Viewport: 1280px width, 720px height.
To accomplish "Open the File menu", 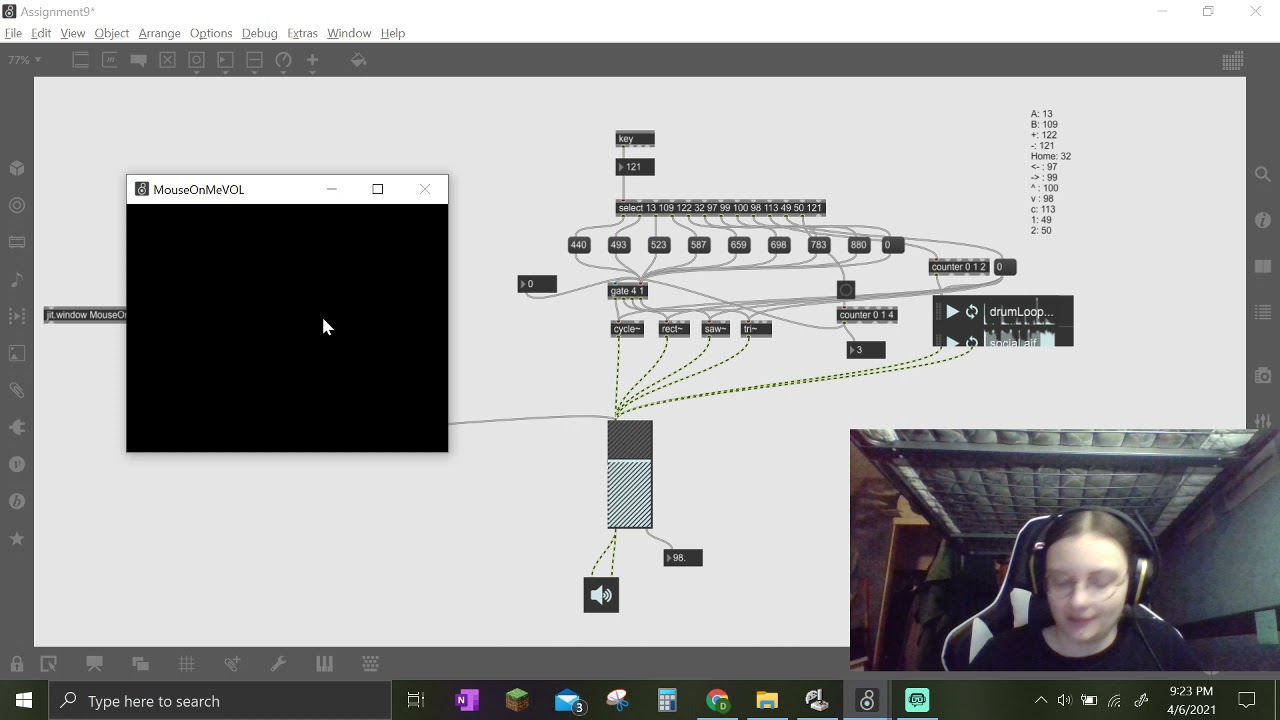I will click(x=13, y=33).
